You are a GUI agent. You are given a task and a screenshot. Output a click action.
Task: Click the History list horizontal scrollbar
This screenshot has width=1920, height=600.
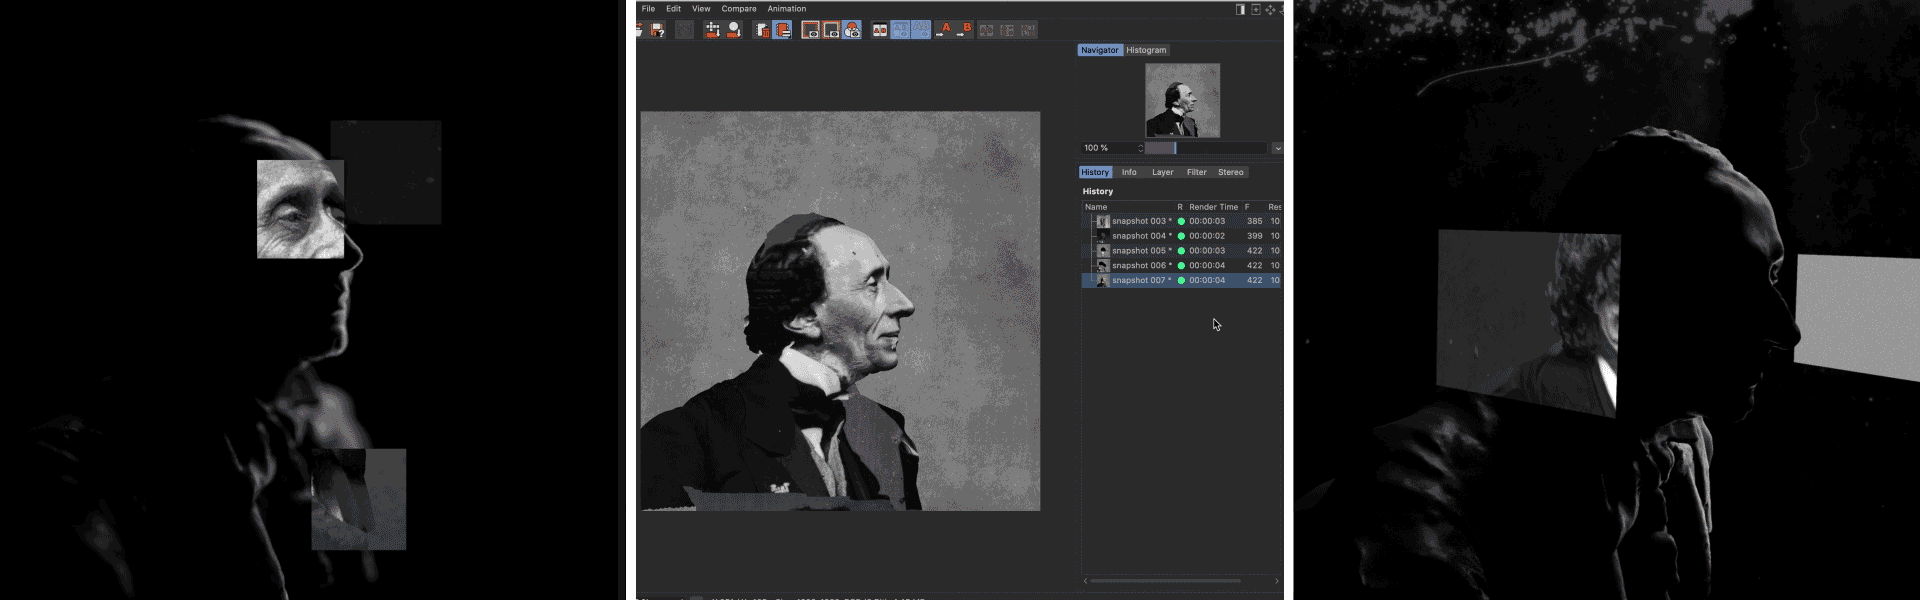(x=1165, y=580)
